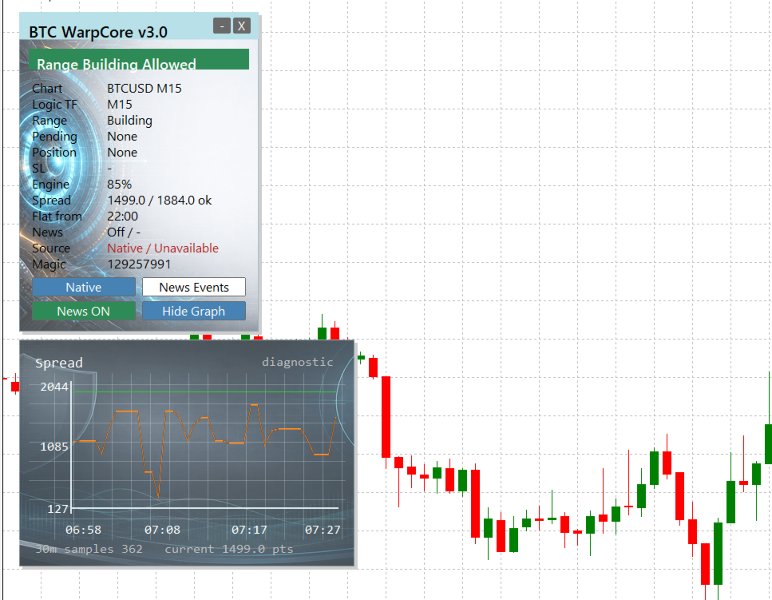Toggle the News ON button

(x=84, y=311)
